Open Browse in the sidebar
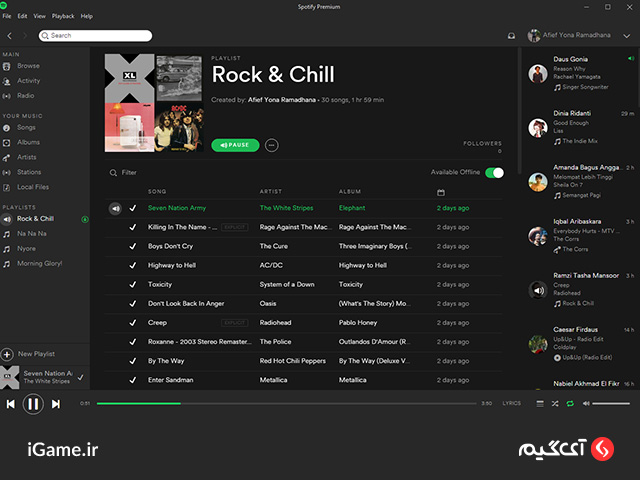This screenshot has height=480, width=640. point(28,66)
